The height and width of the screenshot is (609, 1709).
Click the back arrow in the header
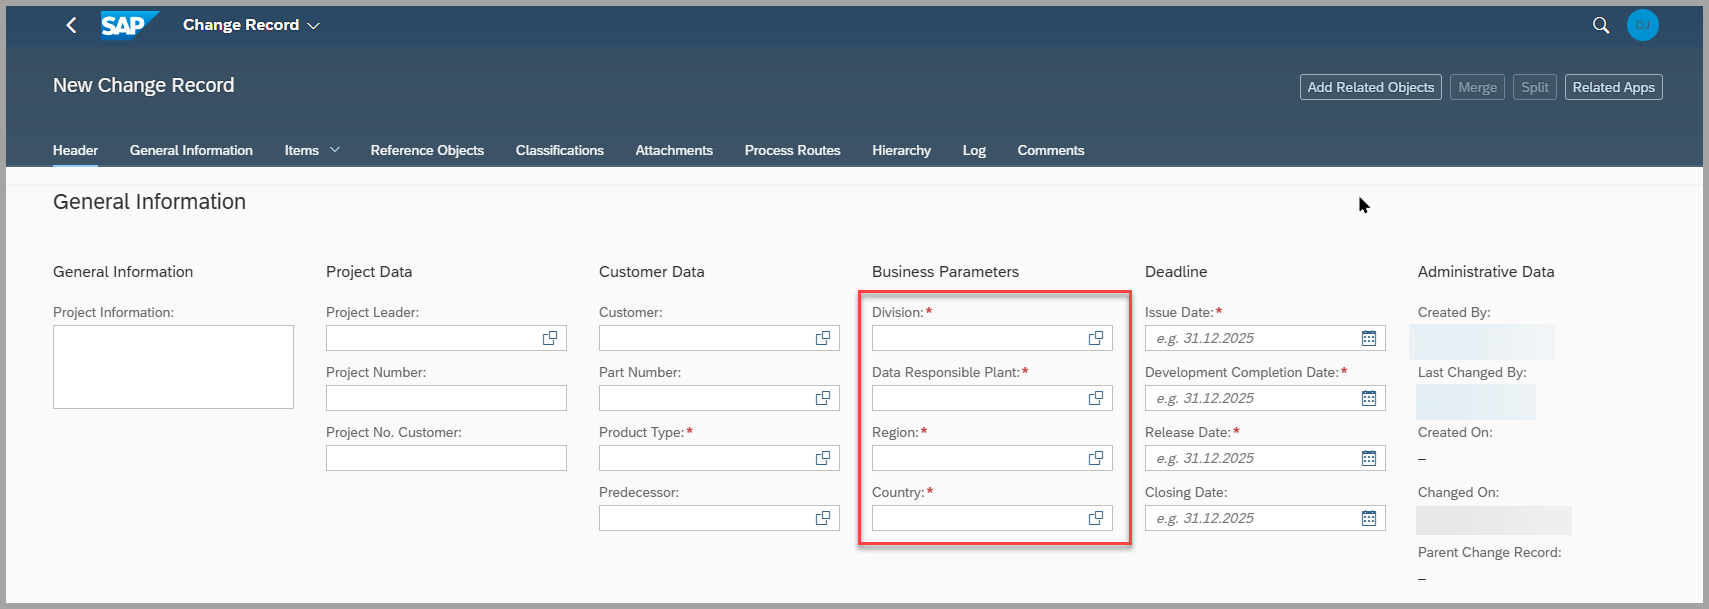tap(71, 25)
